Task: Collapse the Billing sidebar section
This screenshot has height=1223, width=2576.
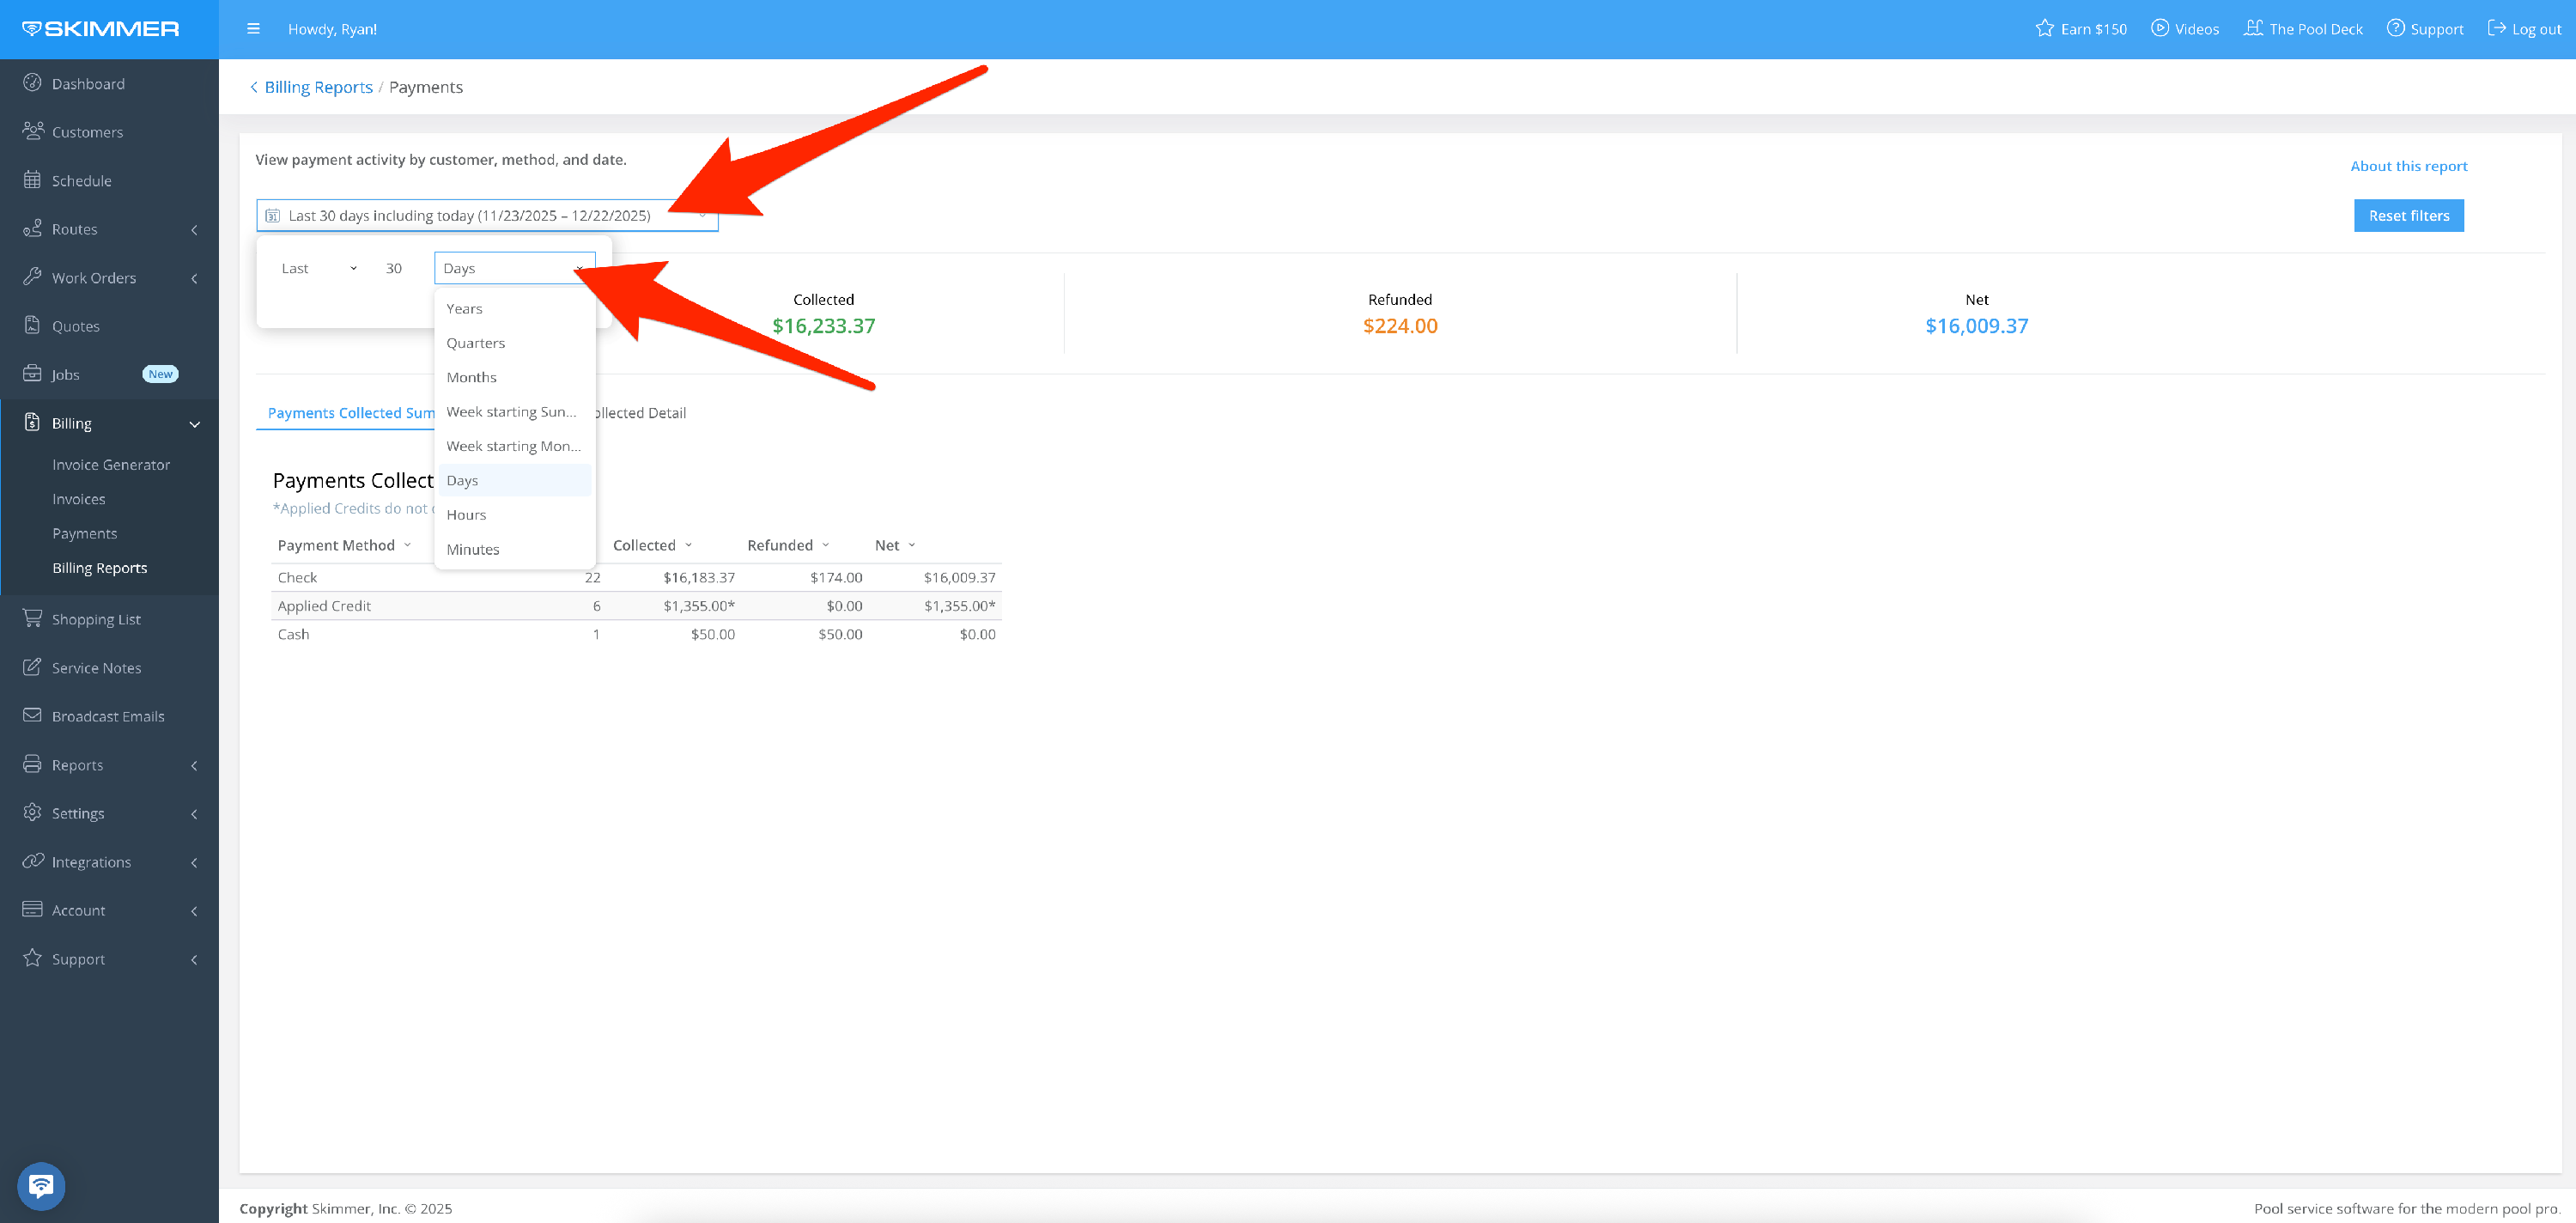Action: (194, 424)
